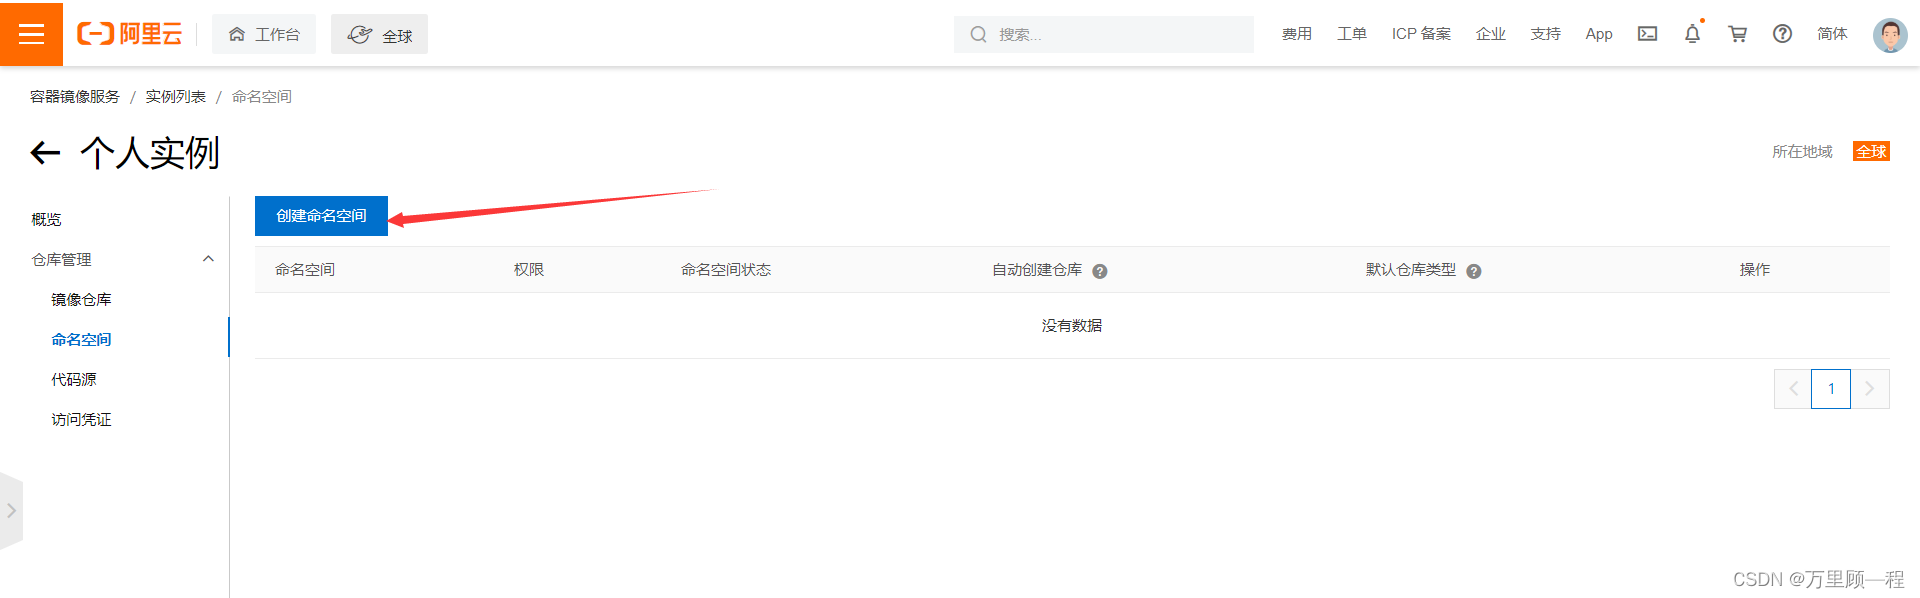This screenshot has height=598, width=1920.
Task: Focus the top search field
Action: pos(1103,34)
